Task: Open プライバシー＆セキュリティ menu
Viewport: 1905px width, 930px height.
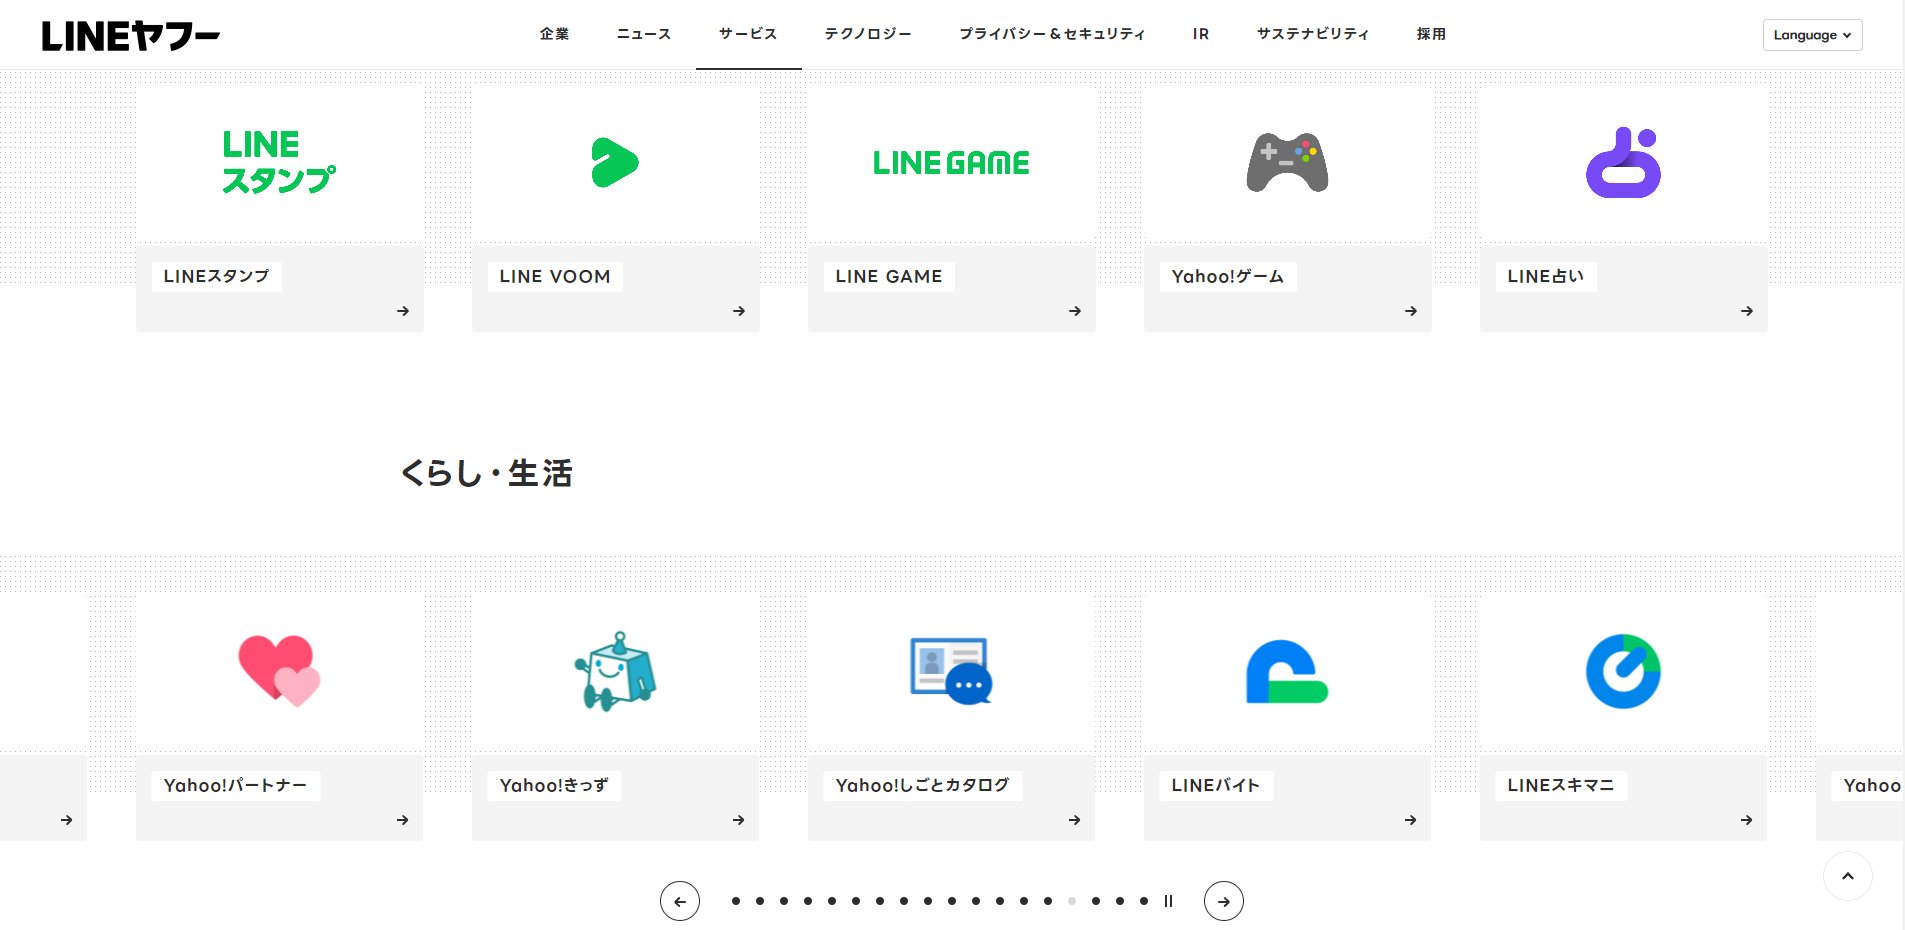Action: click(1052, 34)
